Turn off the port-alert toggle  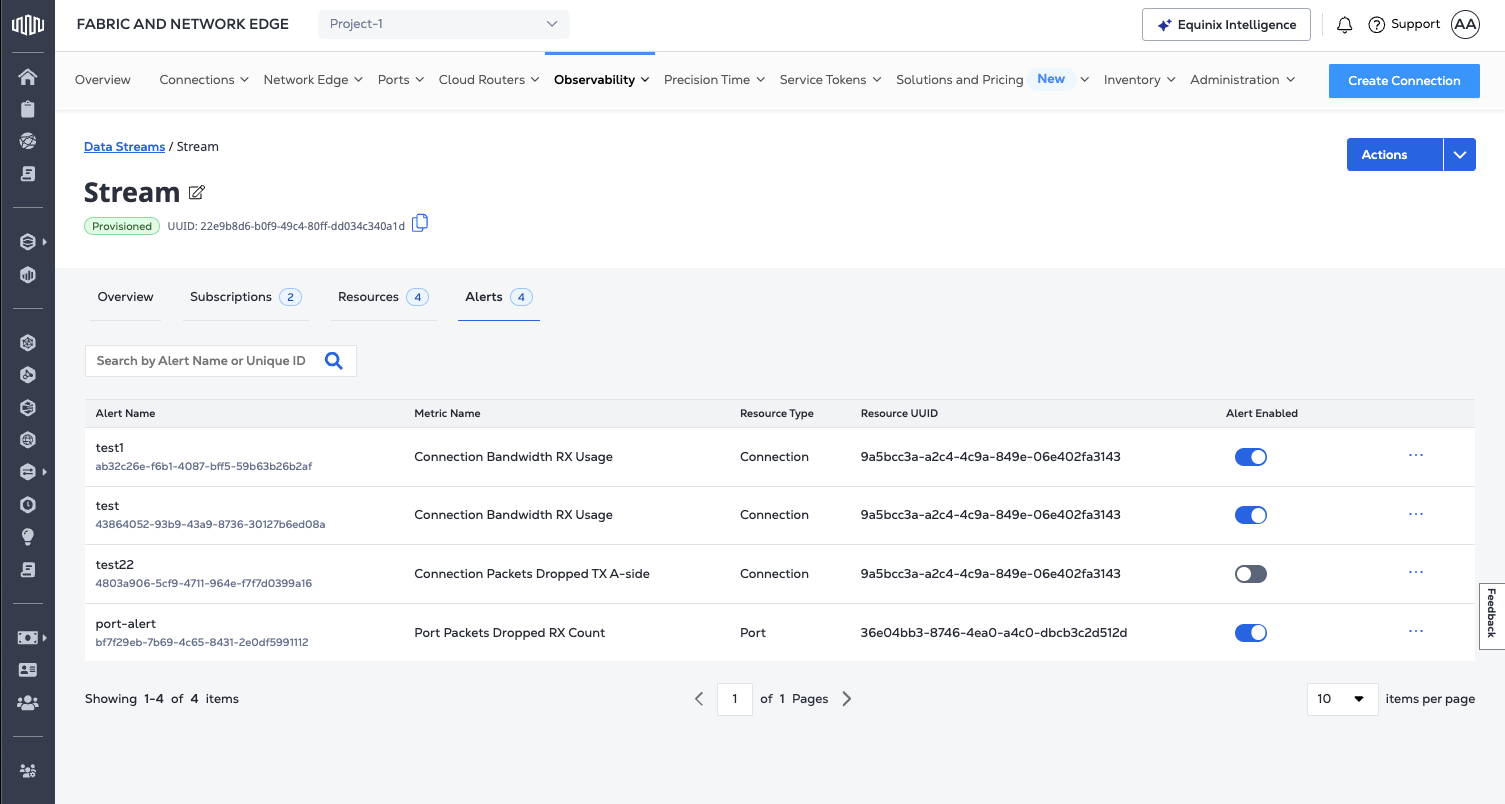(1250, 633)
